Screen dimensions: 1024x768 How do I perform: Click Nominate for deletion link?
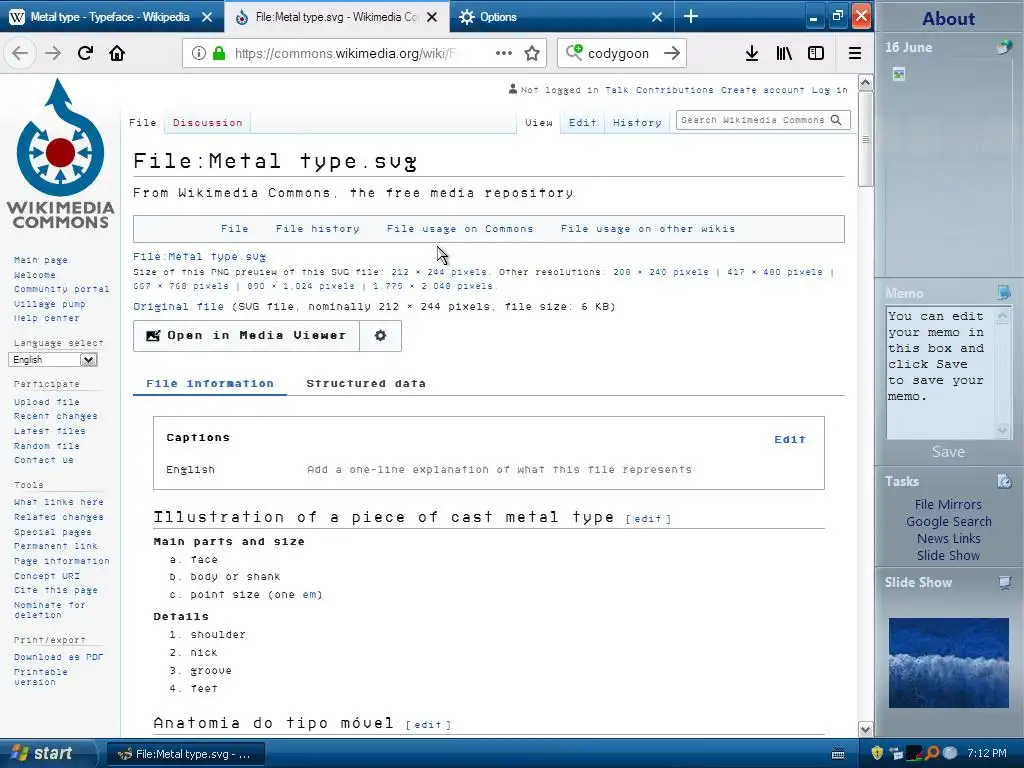50,609
